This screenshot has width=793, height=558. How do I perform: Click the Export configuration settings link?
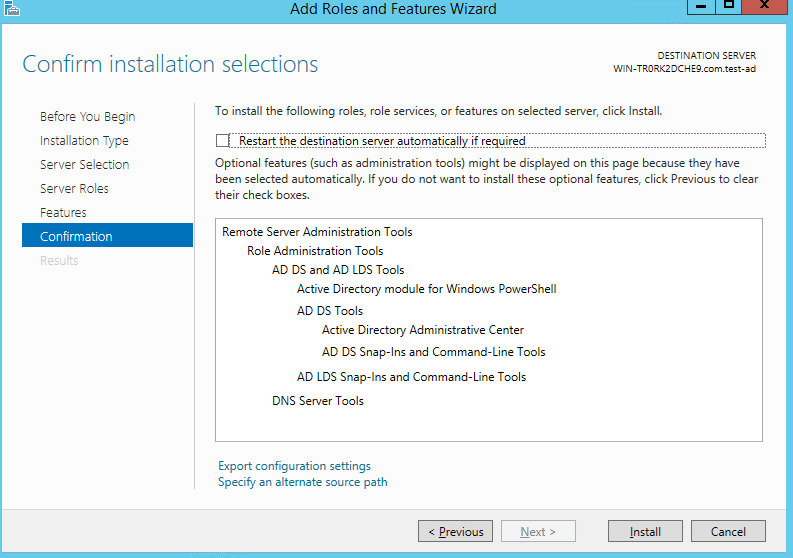click(294, 466)
